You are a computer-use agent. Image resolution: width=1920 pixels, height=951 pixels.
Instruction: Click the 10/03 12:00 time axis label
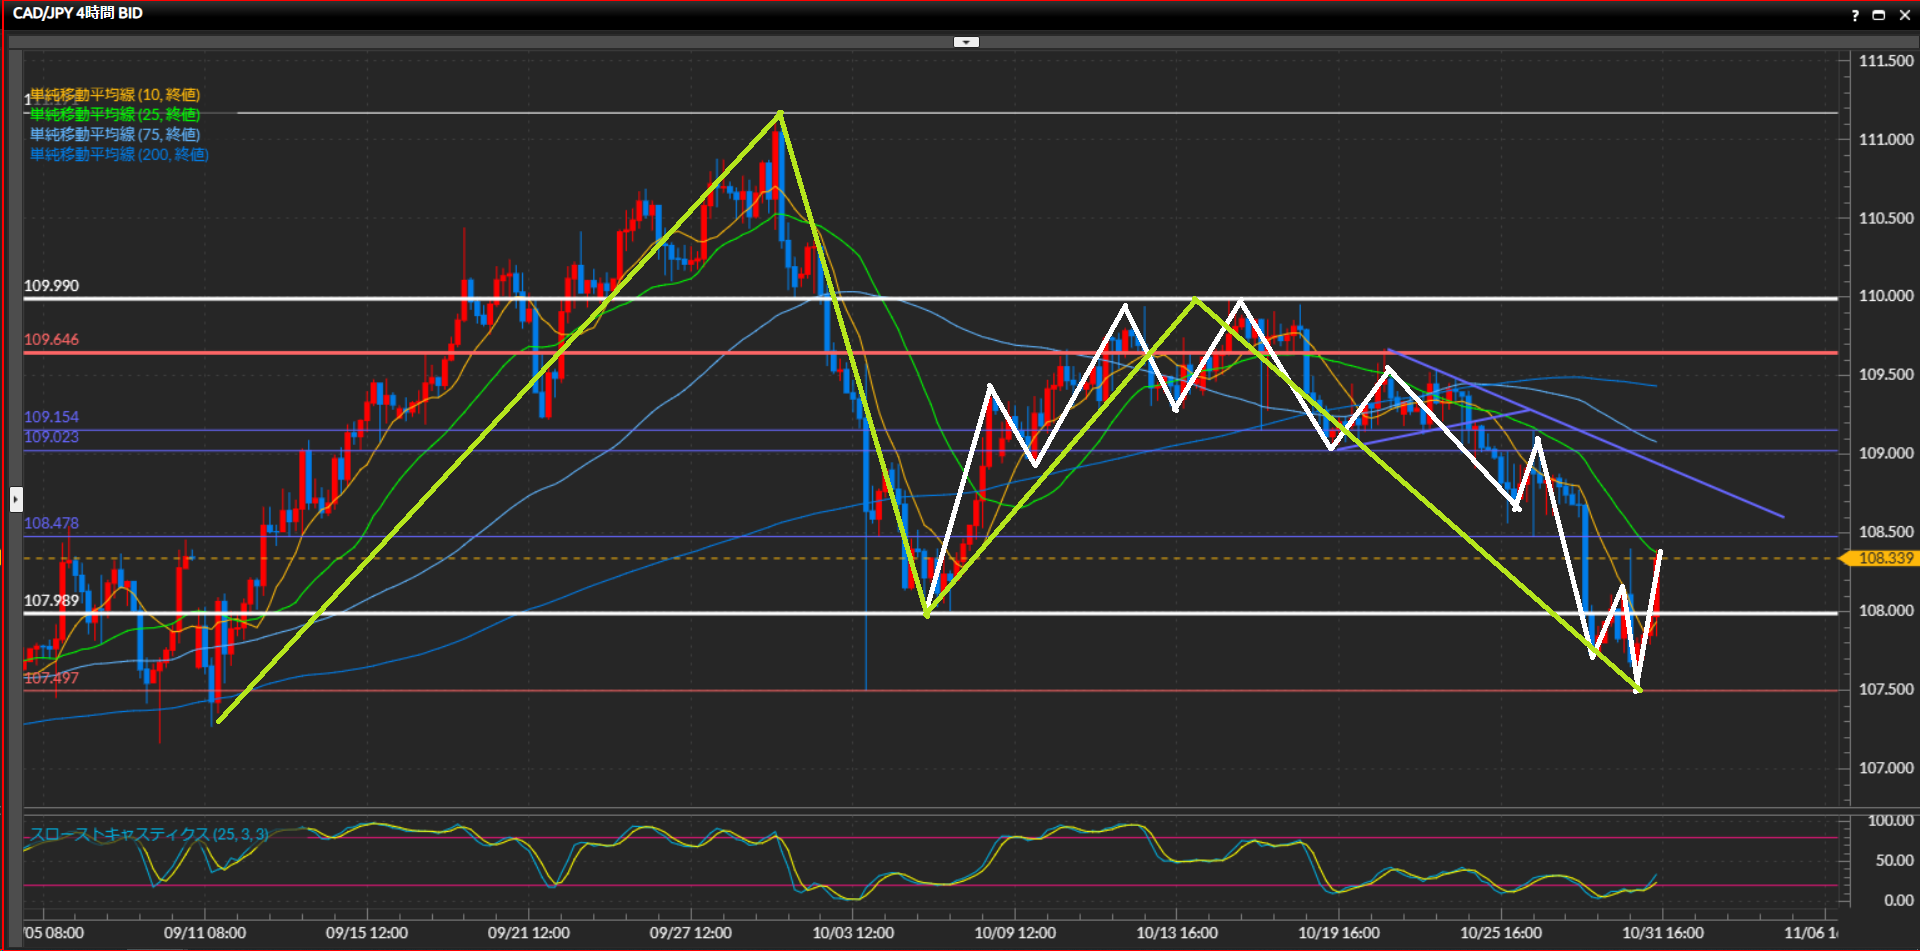[x=852, y=933]
